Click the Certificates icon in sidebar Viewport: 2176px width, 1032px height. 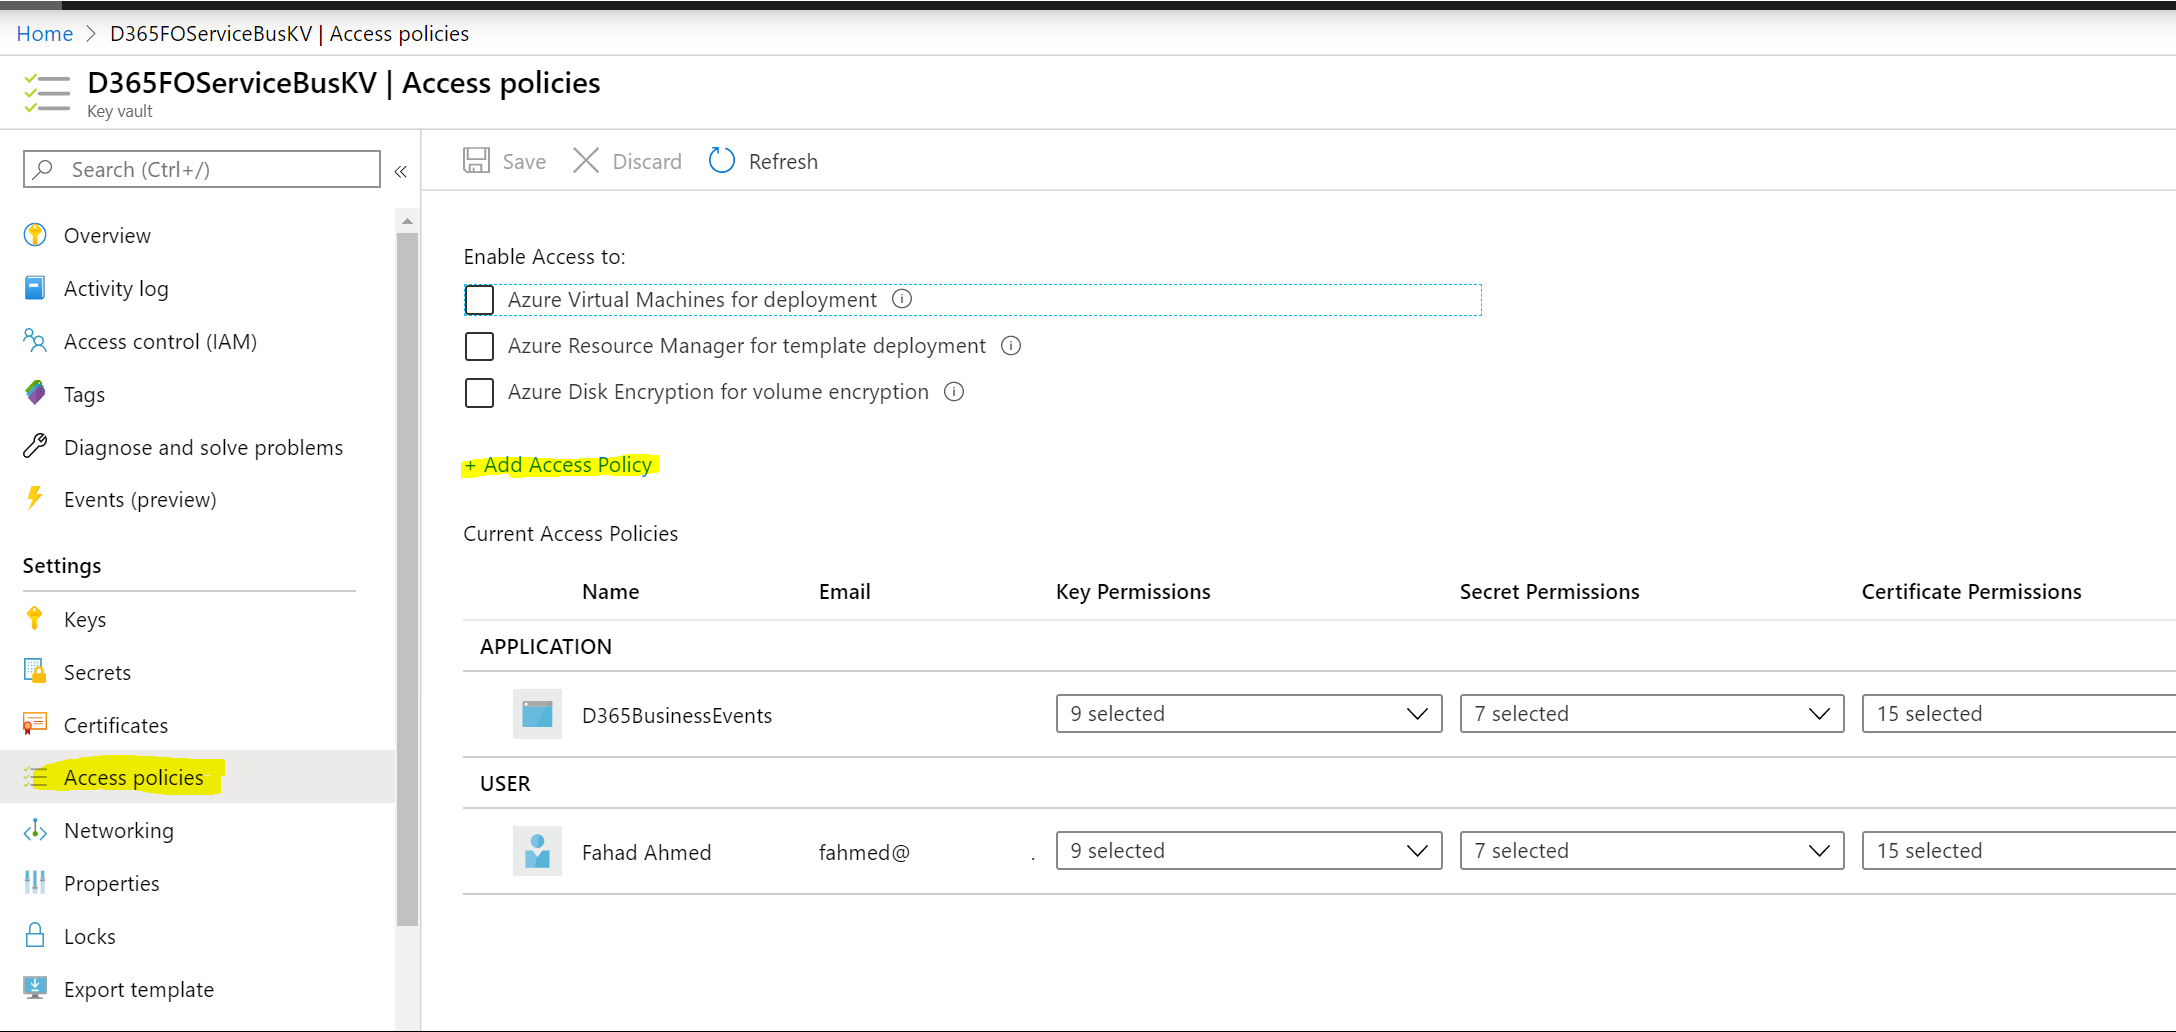(35, 724)
